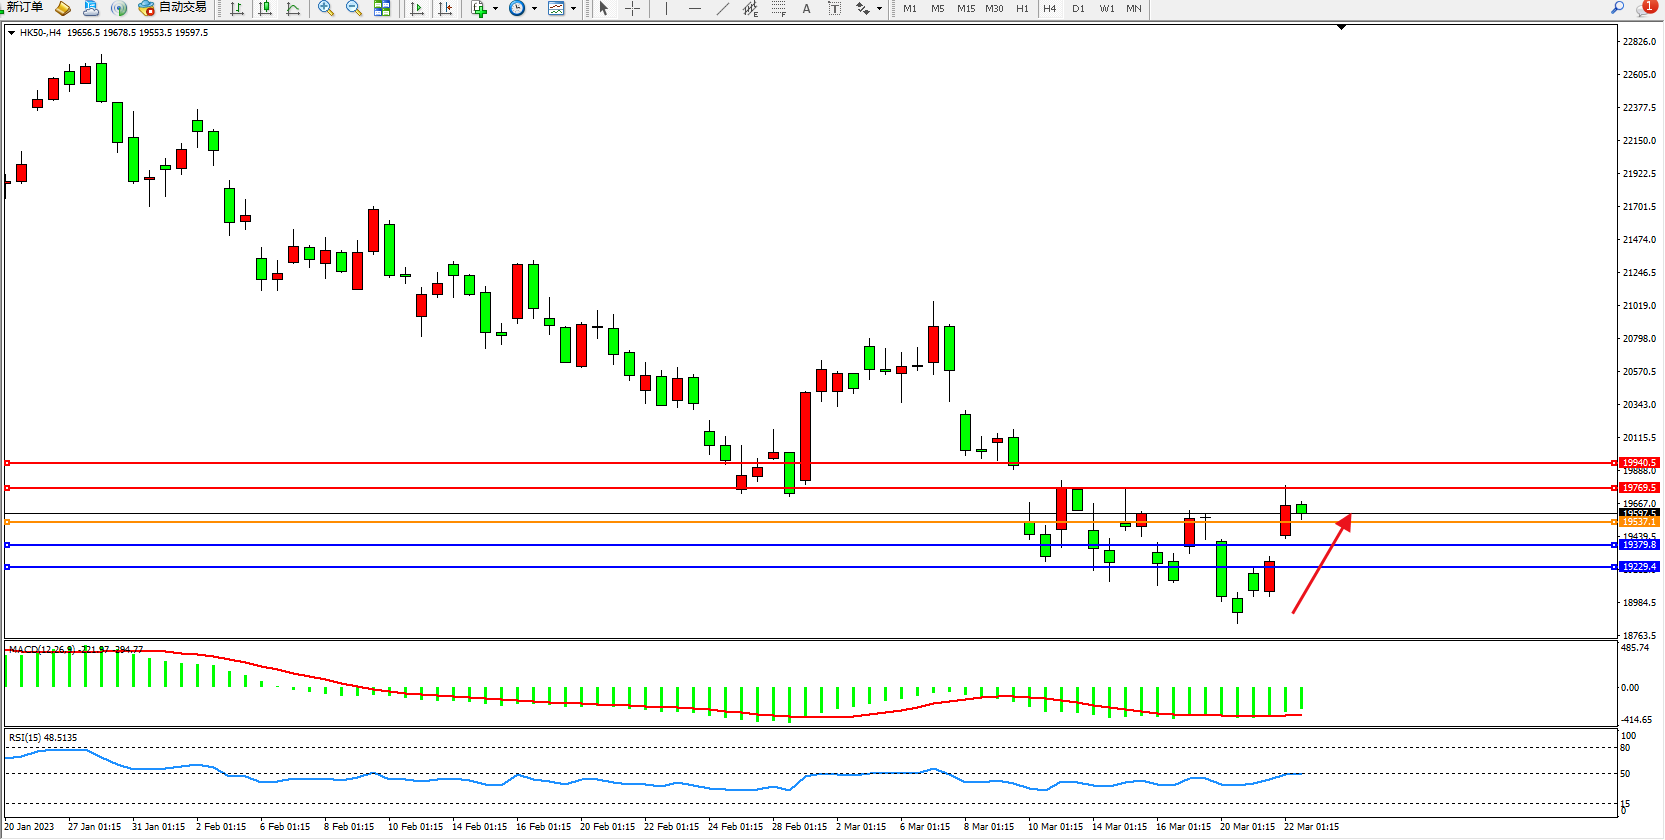Toggle the chart shift button
Screen dimensions: 1665x840
click(445, 8)
